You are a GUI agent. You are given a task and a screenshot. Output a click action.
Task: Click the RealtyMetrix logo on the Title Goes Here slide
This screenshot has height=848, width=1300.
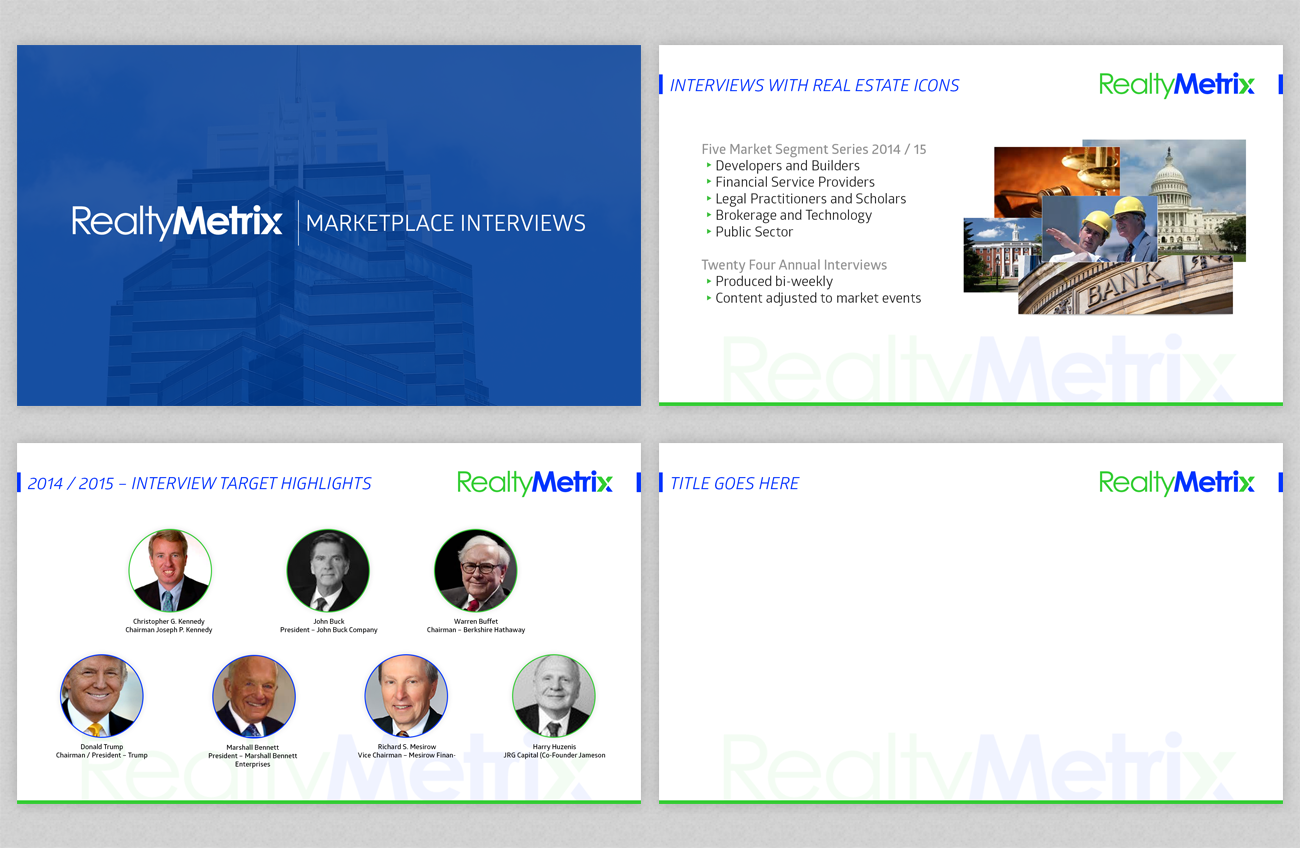point(1176,483)
